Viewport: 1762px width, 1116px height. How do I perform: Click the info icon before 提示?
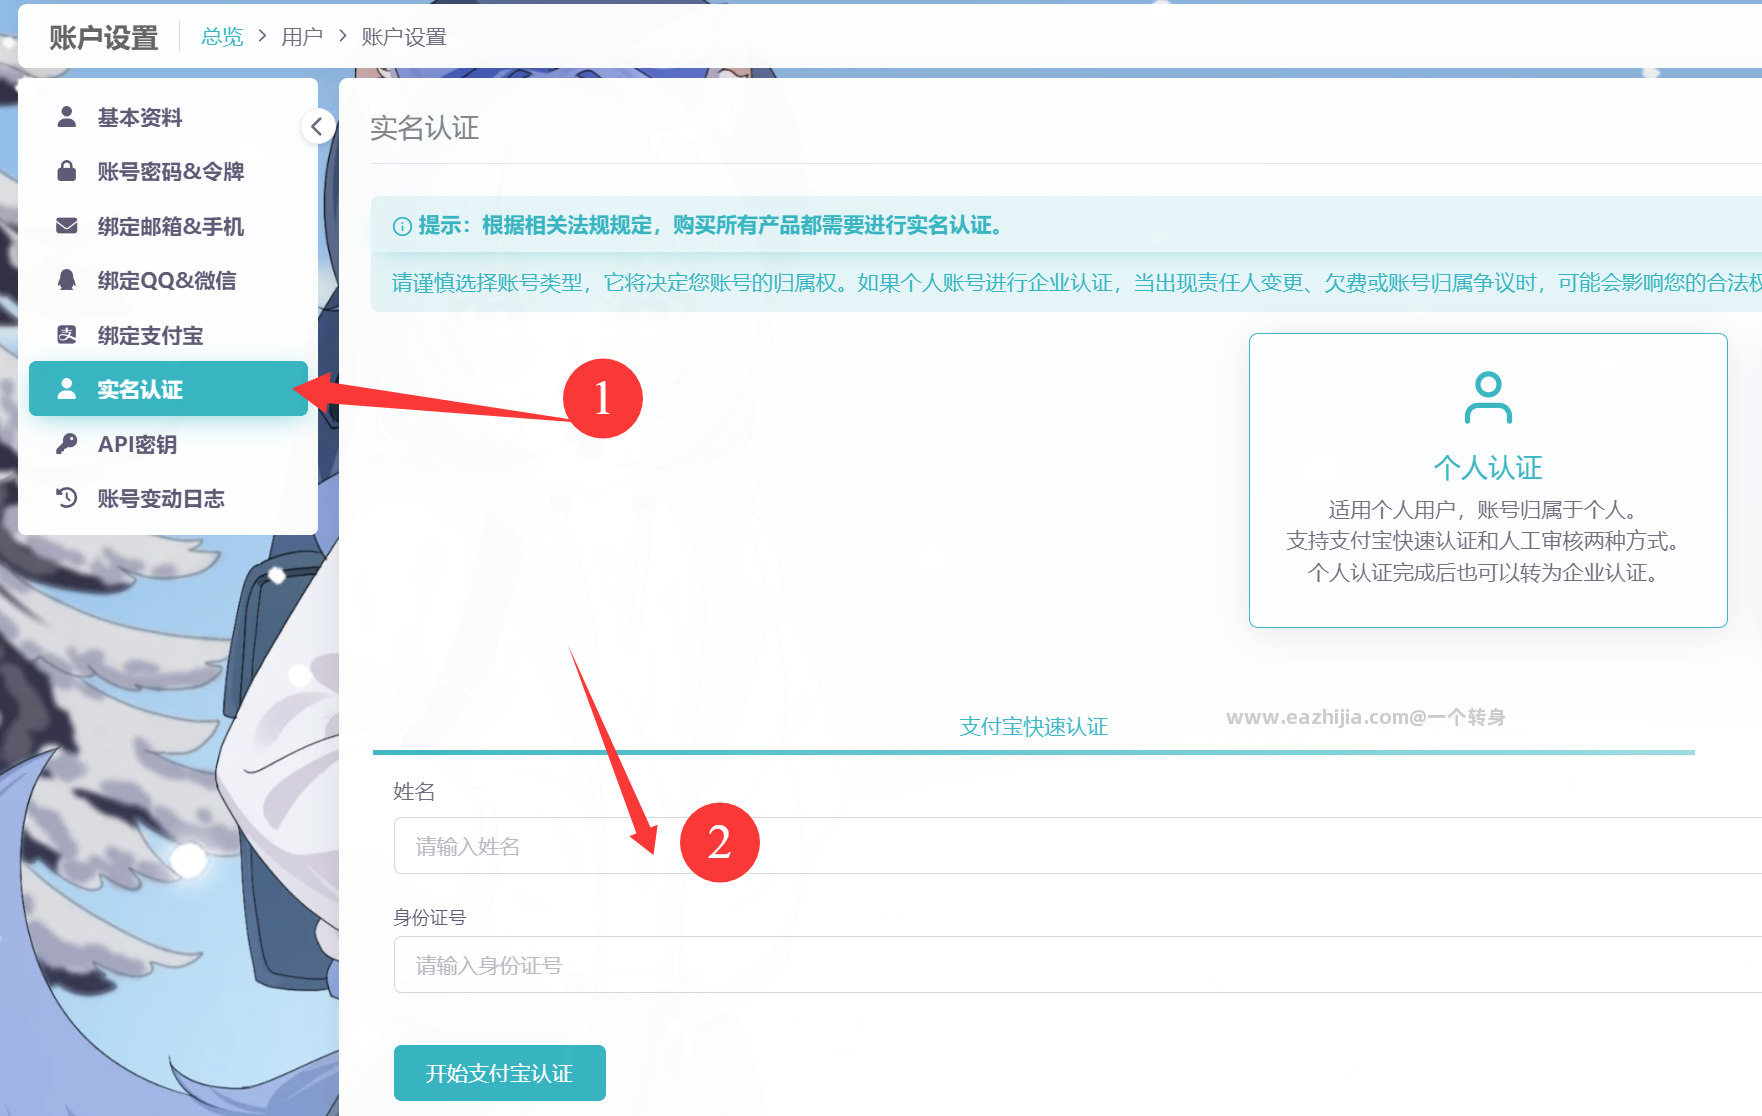pyautogui.click(x=402, y=226)
